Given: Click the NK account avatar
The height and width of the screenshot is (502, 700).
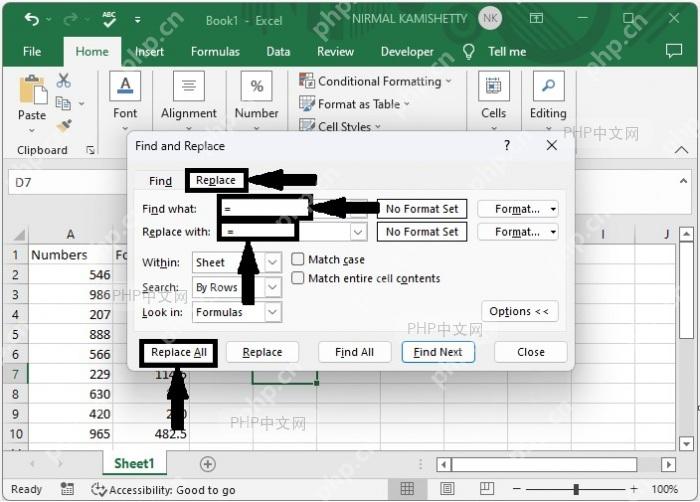Looking at the screenshot, I should pos(490,18).
